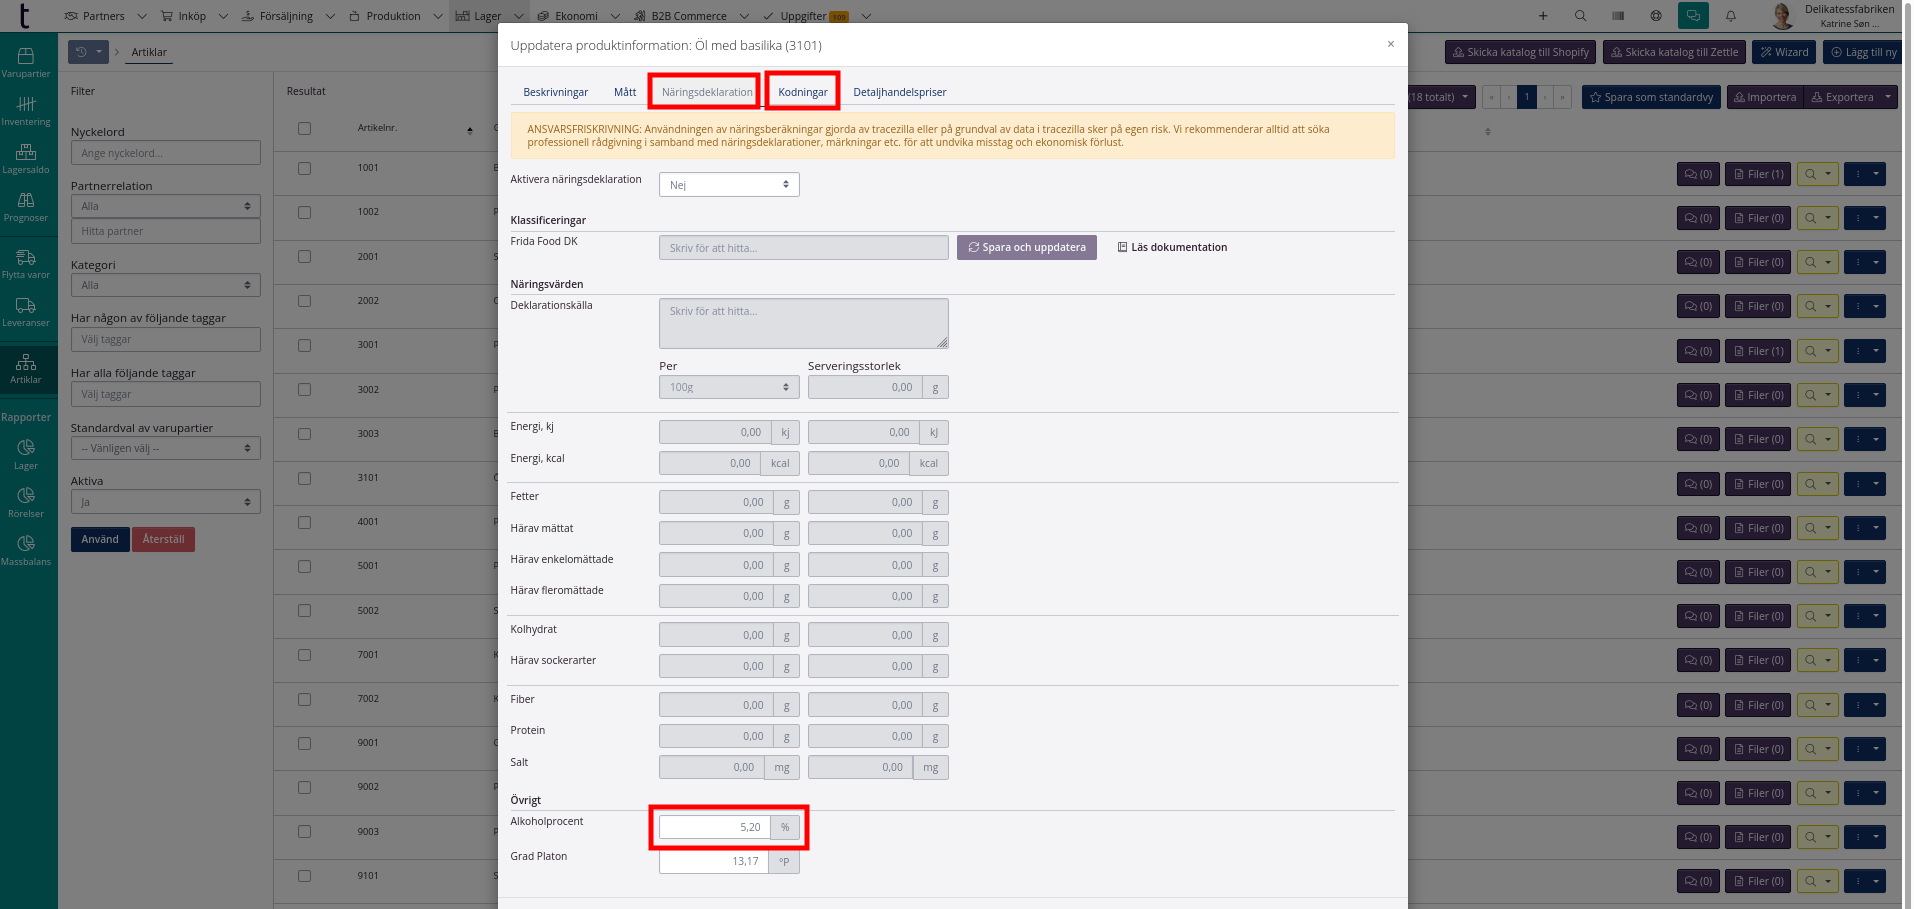Screen dimensions: 1914x909
Task: Select the checkbox for article 1001
Action: [304, 168]
